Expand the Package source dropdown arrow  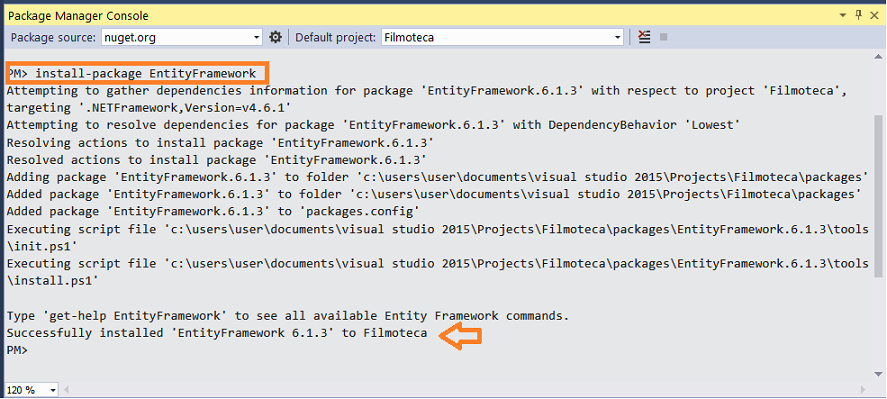click(x=256, y=38)
